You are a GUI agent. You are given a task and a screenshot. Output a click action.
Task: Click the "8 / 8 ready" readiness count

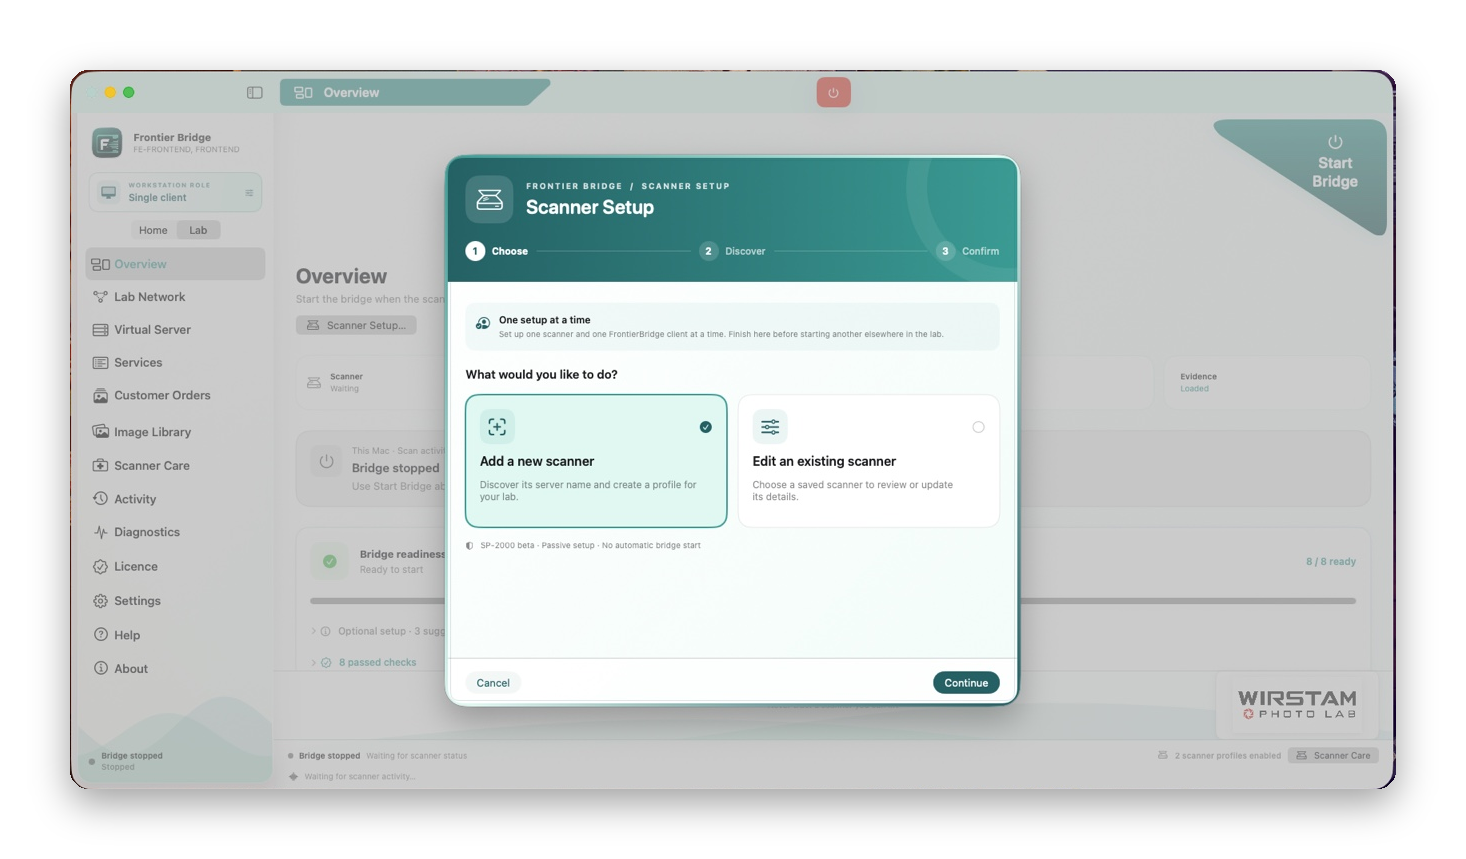click(x=1331, y=562)
